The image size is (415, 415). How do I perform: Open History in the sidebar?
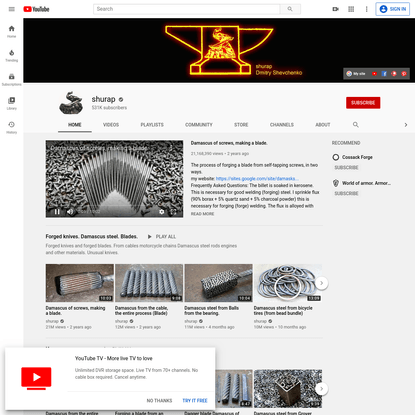coord(12,128)
